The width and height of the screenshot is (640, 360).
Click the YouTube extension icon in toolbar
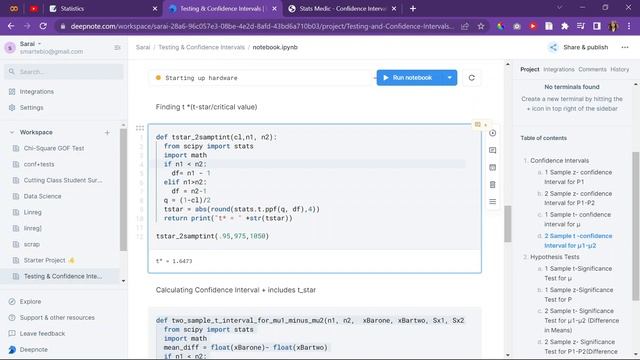pos(533,26)
